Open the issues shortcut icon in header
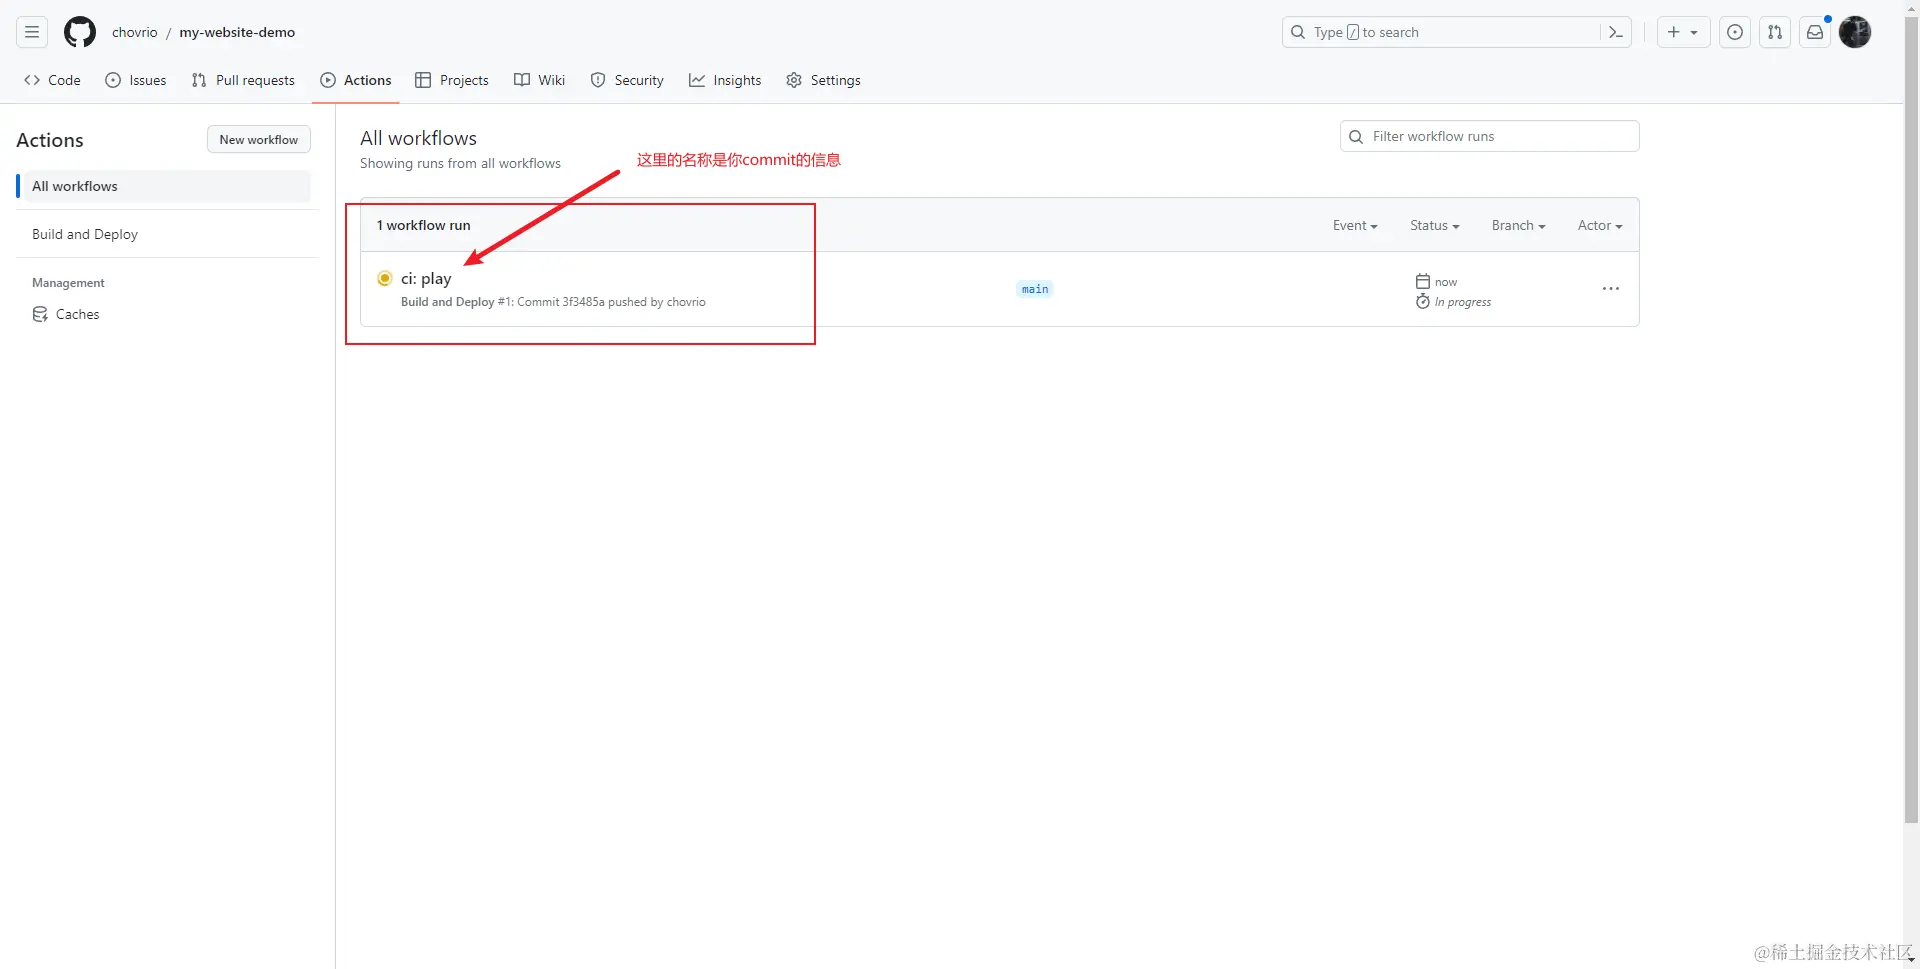This screenshot has height=969, width=1920. point(1735,32)
